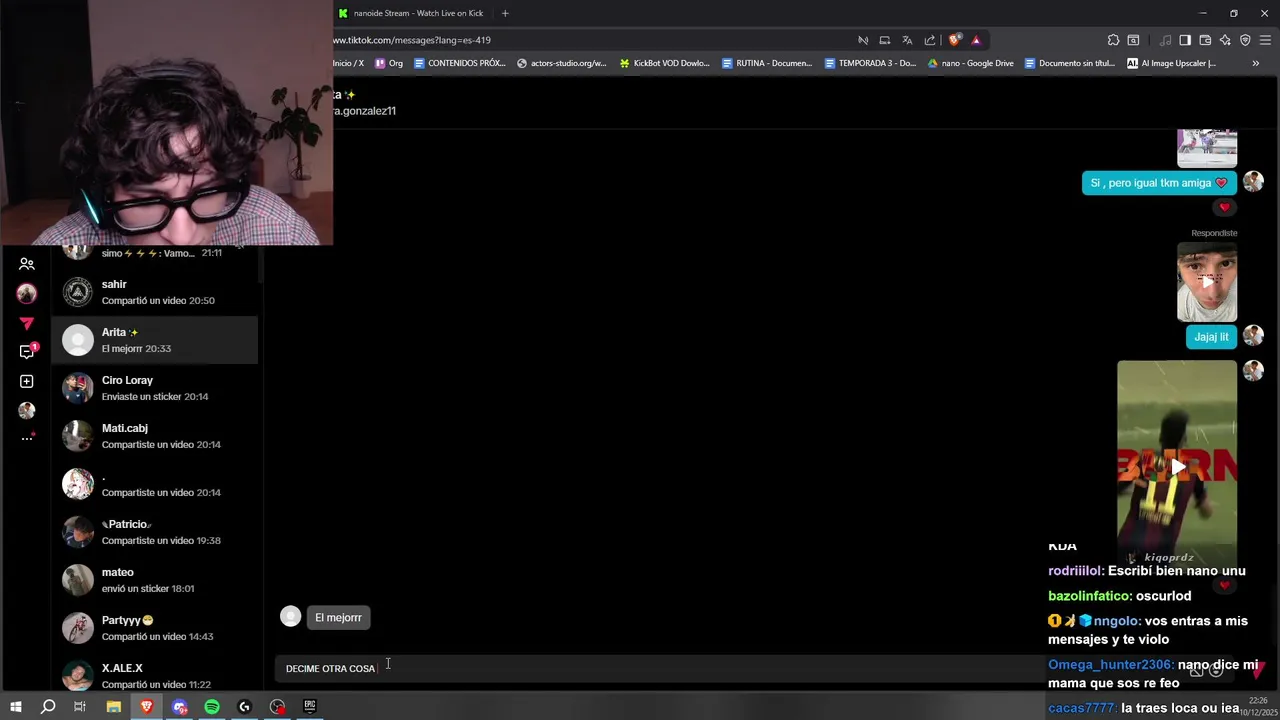The height and width of the screenshot is (720, 1280).
Task: Open Discord from the taskbar
Action: click(x=180, y=707)
